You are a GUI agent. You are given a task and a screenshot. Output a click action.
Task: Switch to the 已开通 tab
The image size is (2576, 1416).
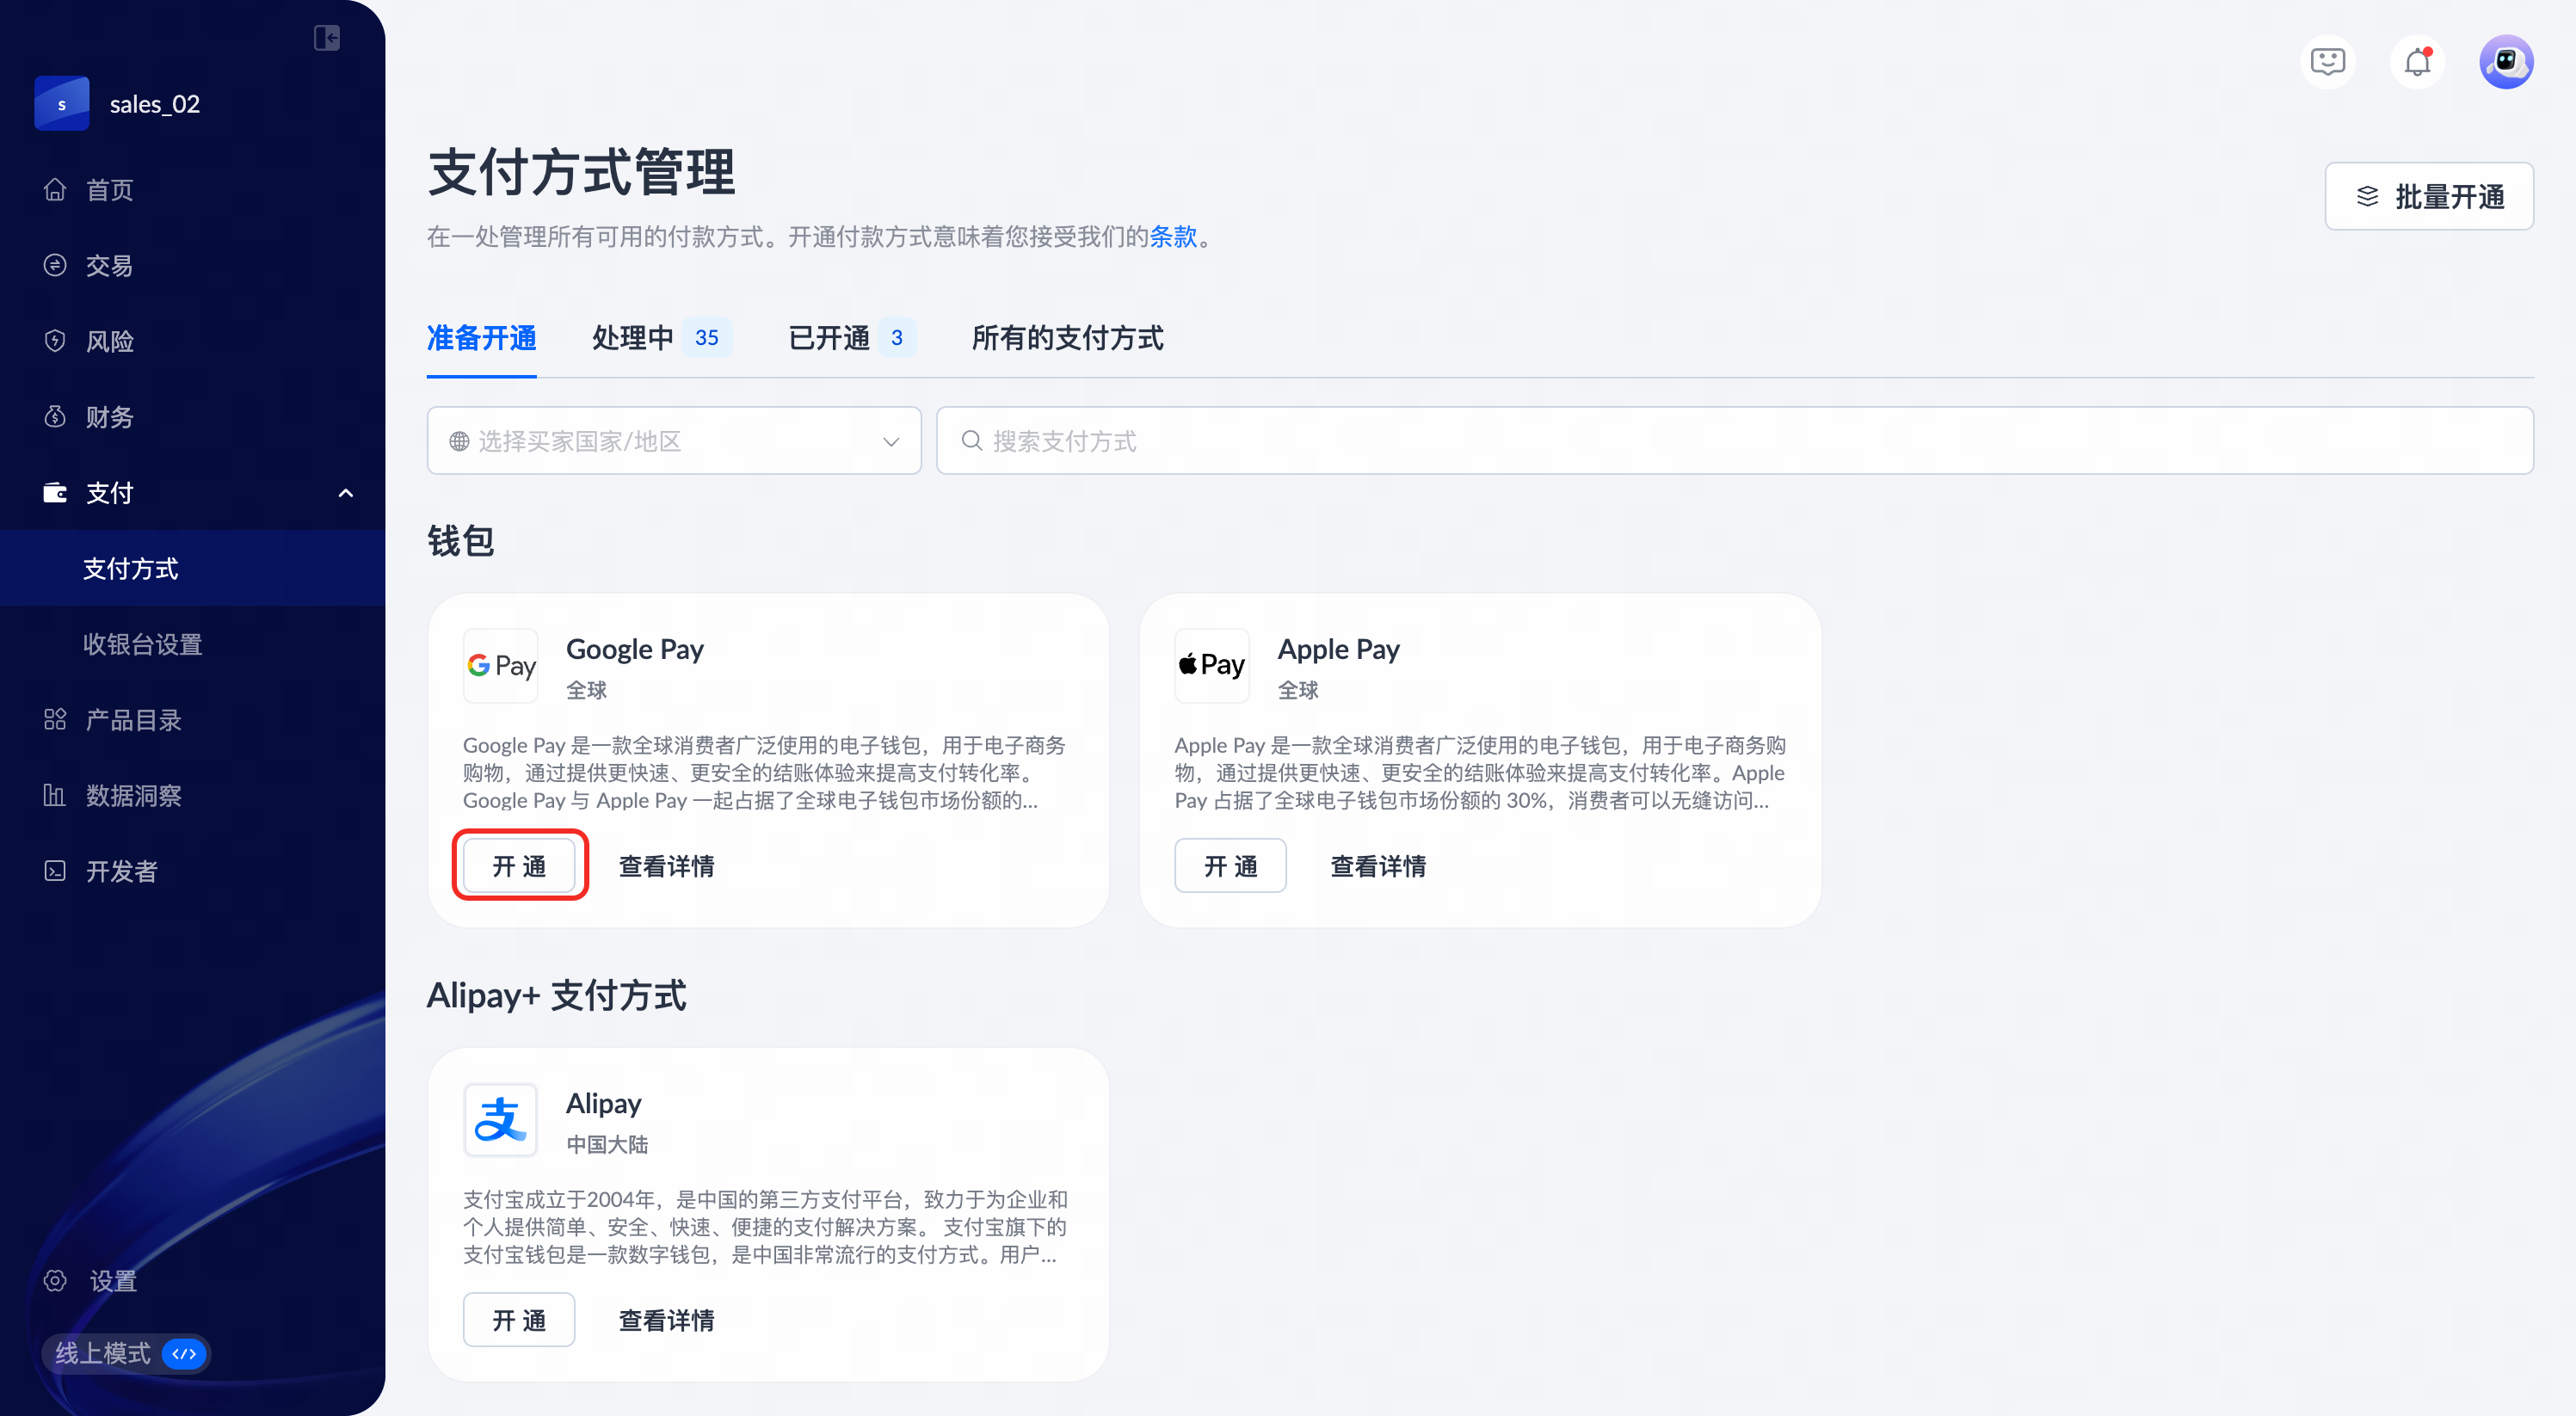851,338
